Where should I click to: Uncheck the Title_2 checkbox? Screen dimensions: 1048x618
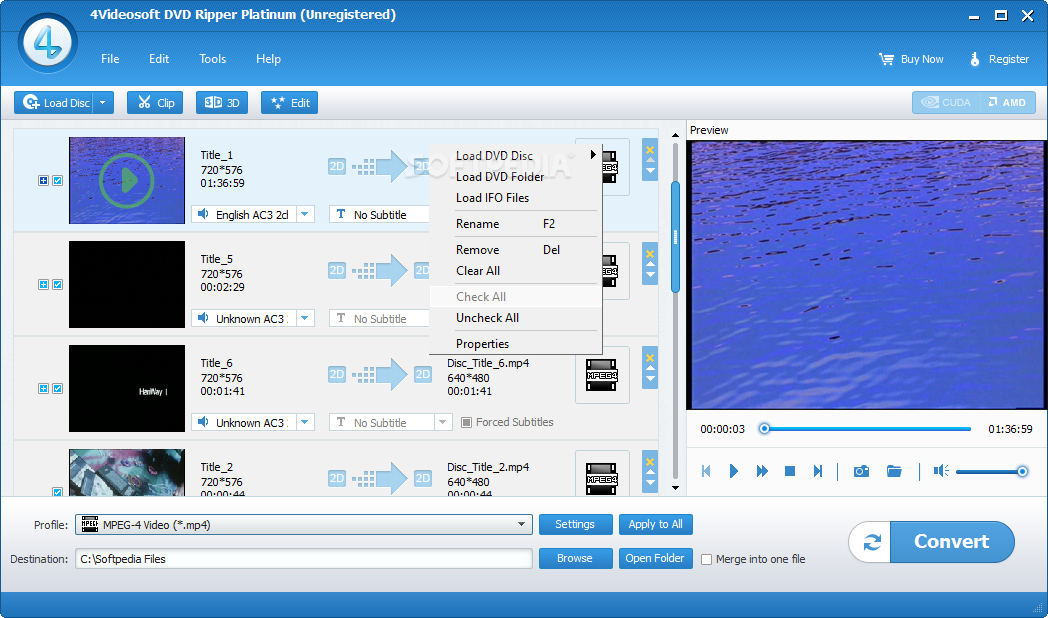57,492
